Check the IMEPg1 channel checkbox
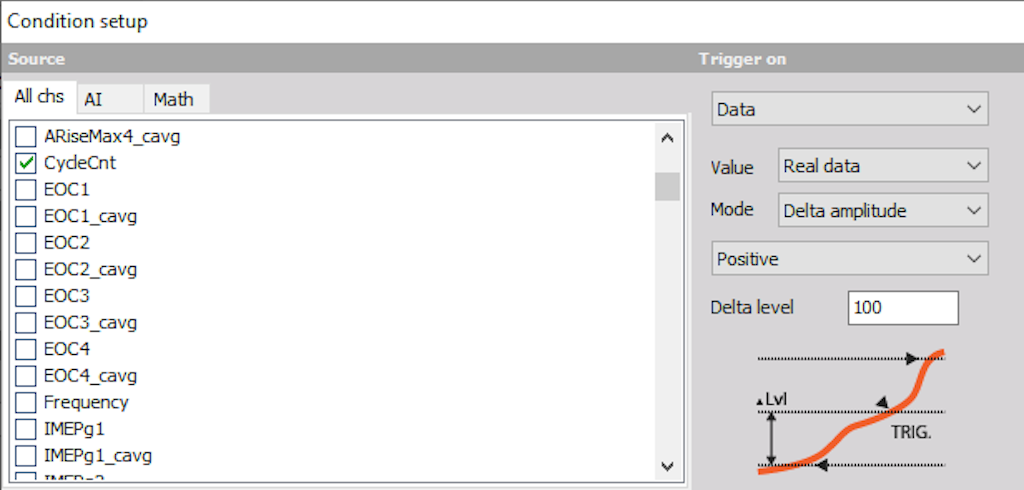The width and height of the screenshot is (1024, 490). tap(25, 429)
